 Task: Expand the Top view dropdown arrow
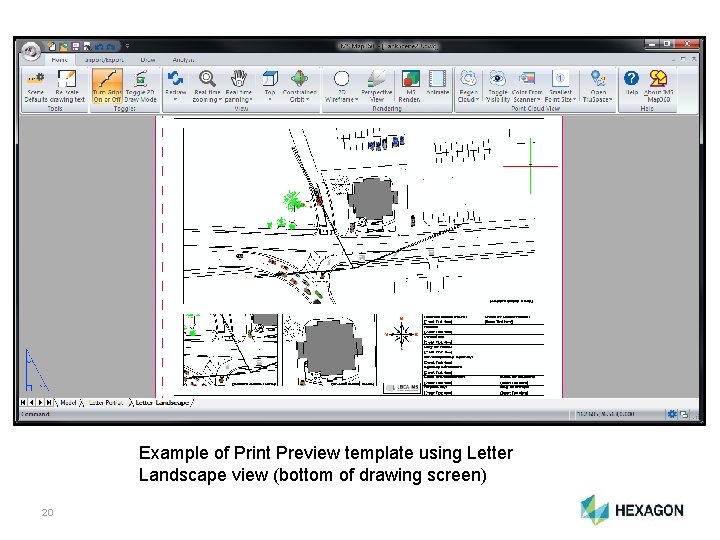click(270, 99)
